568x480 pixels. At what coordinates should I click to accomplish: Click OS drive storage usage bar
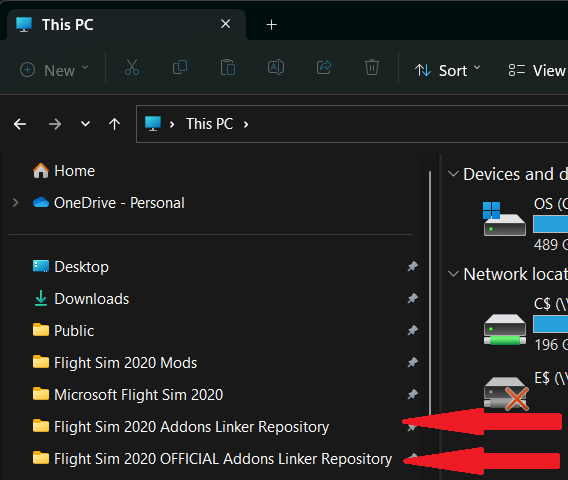point(550,224)
